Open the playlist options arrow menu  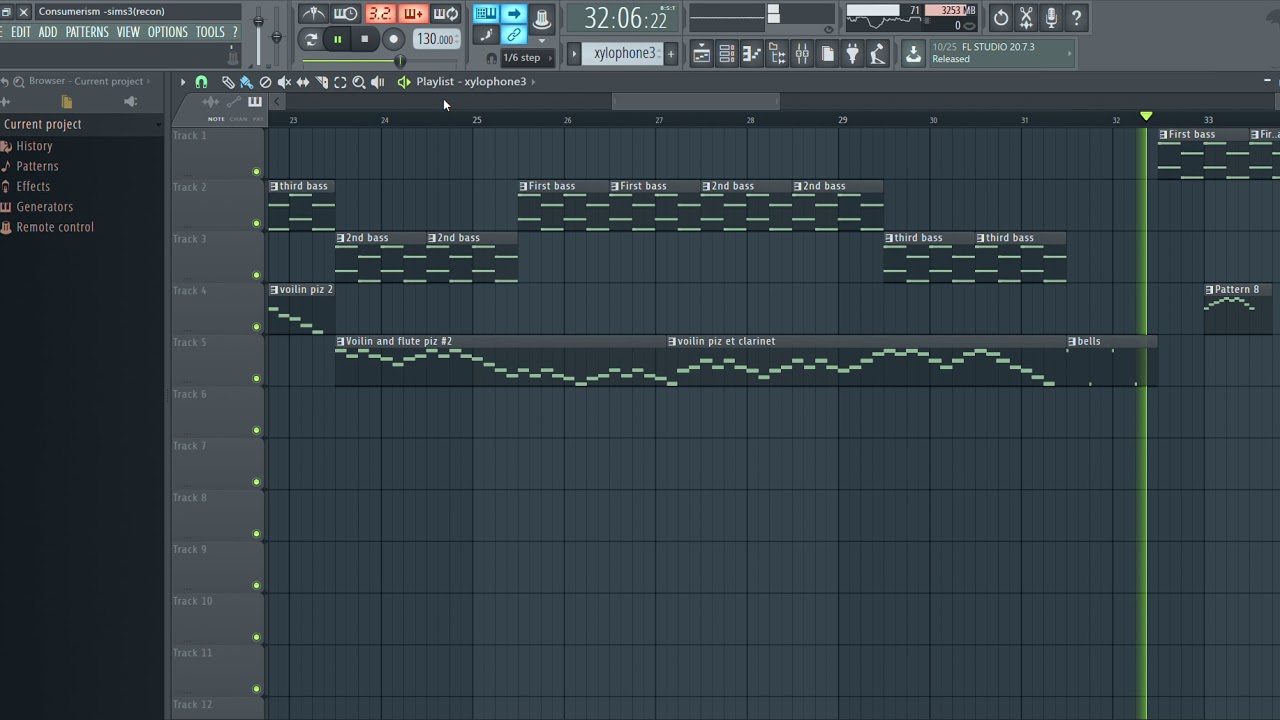point(182,82)
